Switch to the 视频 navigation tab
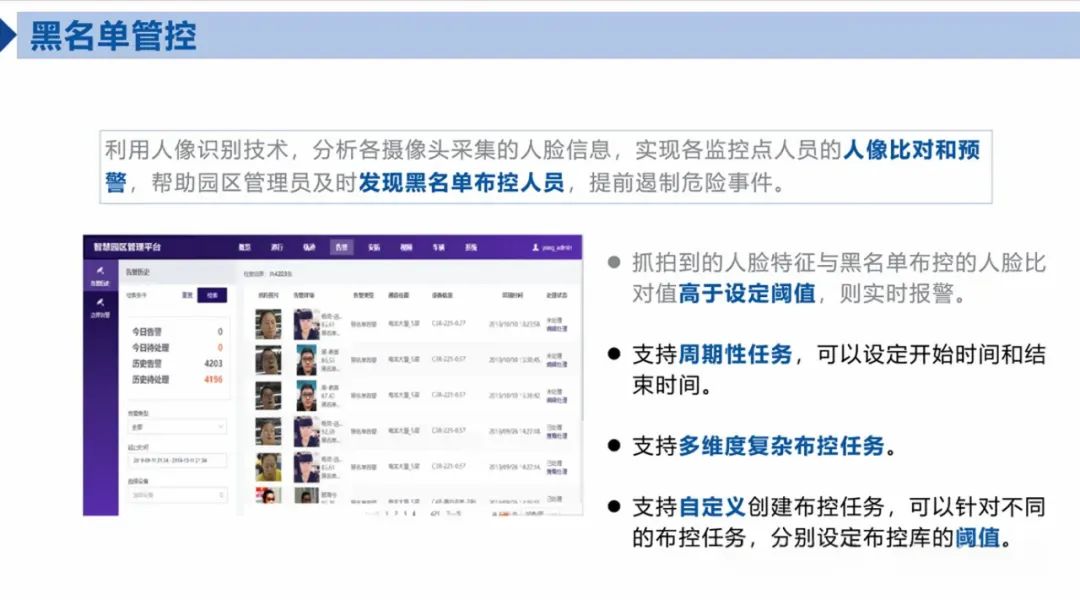Image resolution: width=1080 pixels, height=600 pixels. (406, 247)
